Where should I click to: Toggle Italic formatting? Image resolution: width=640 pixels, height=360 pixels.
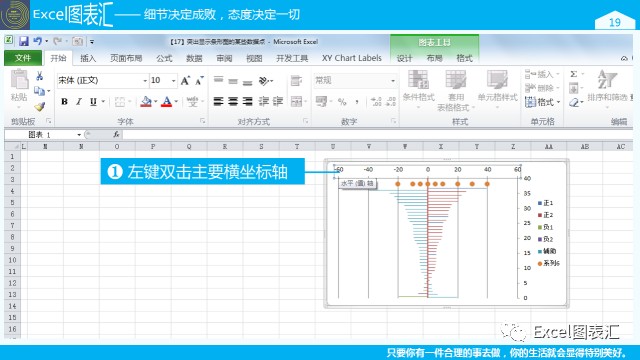tap(79, 101)
